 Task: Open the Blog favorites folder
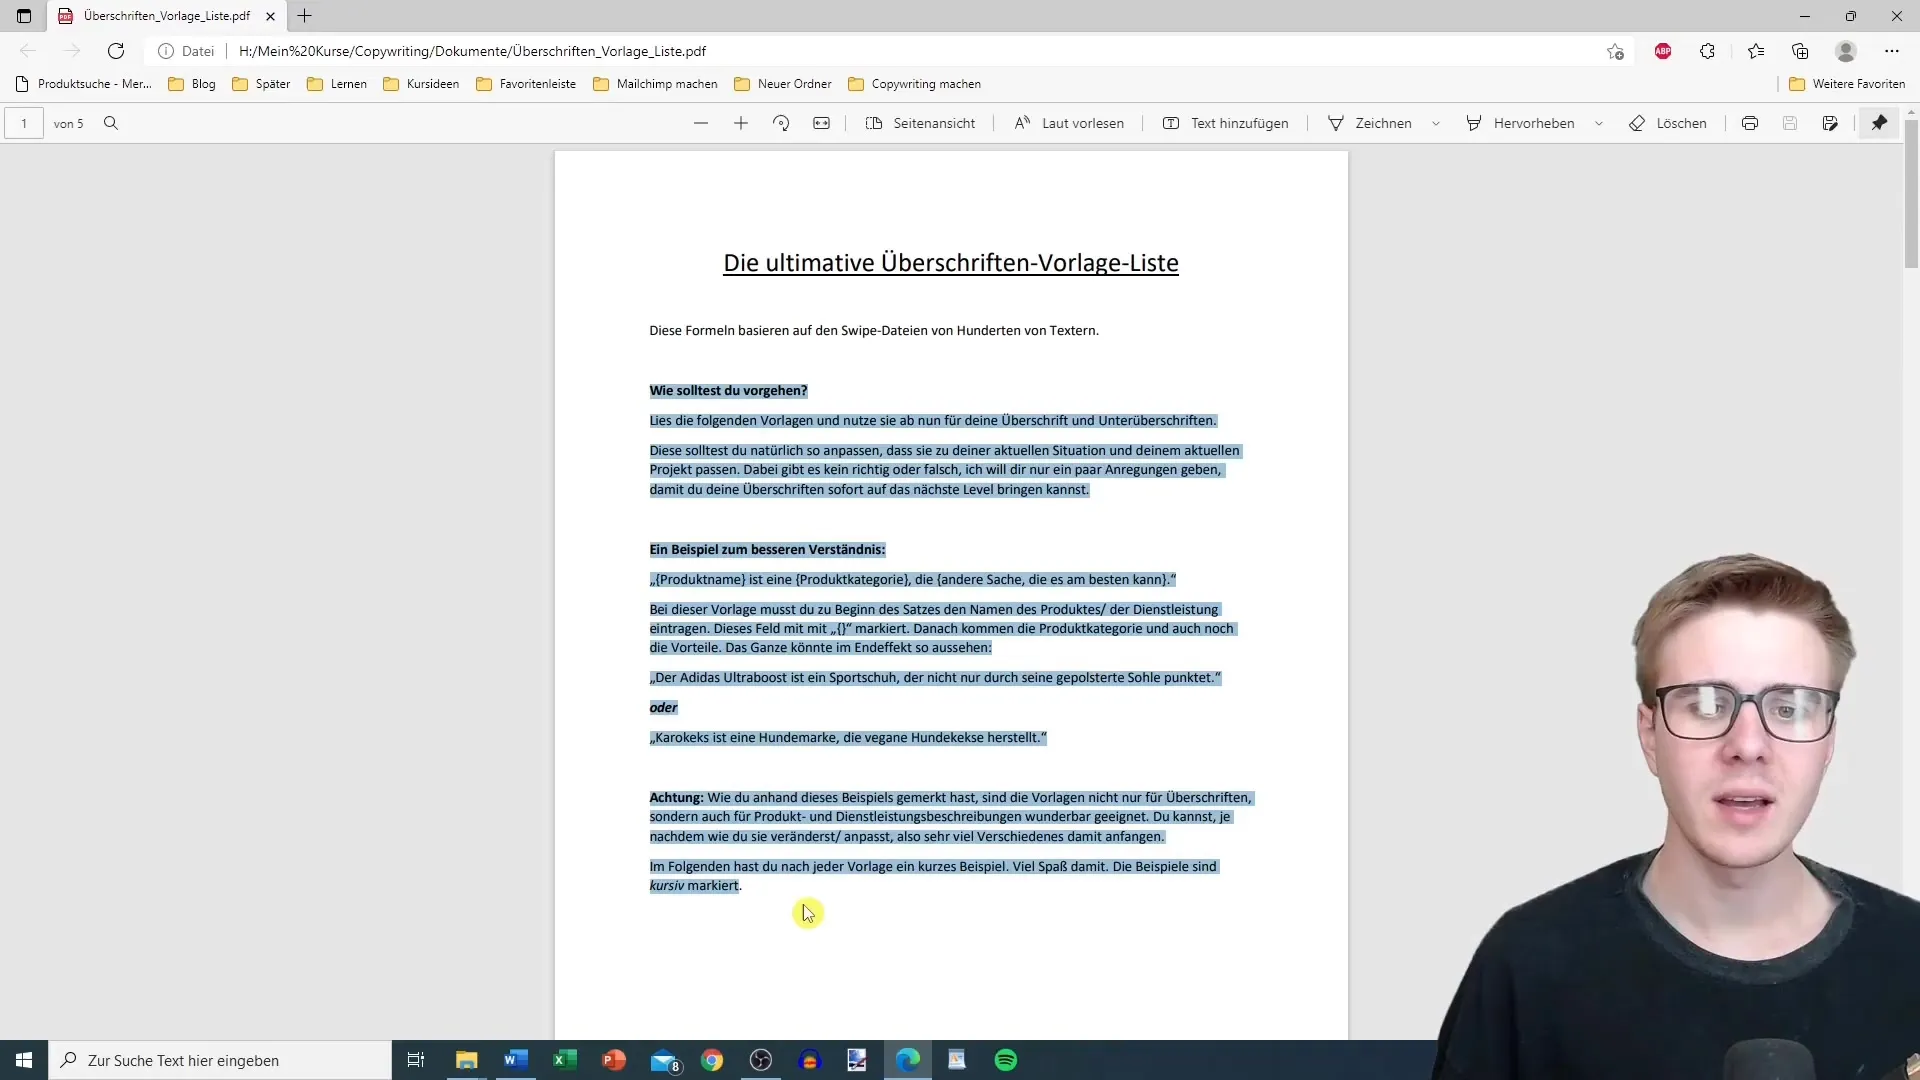tap(192, 84)
